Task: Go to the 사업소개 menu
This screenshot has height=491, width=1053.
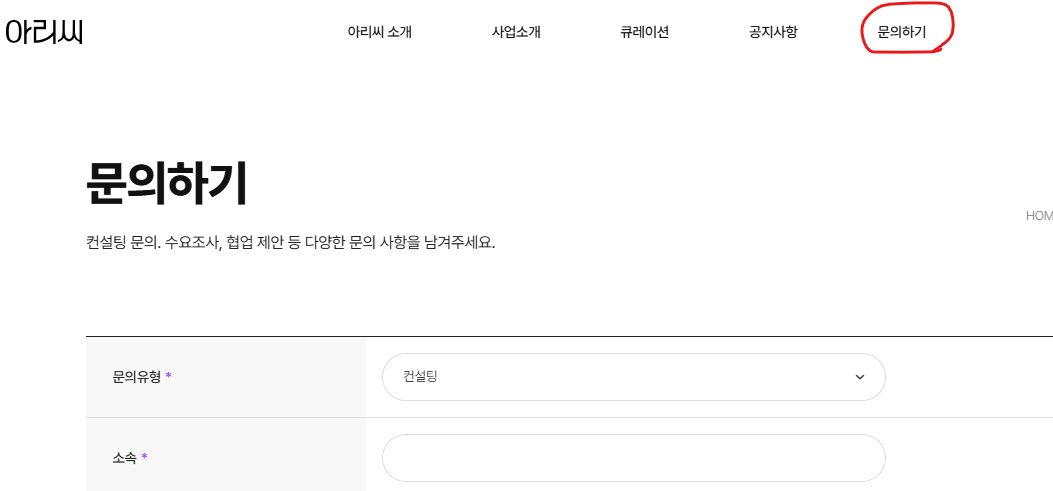Action: [x=516, y=32]
